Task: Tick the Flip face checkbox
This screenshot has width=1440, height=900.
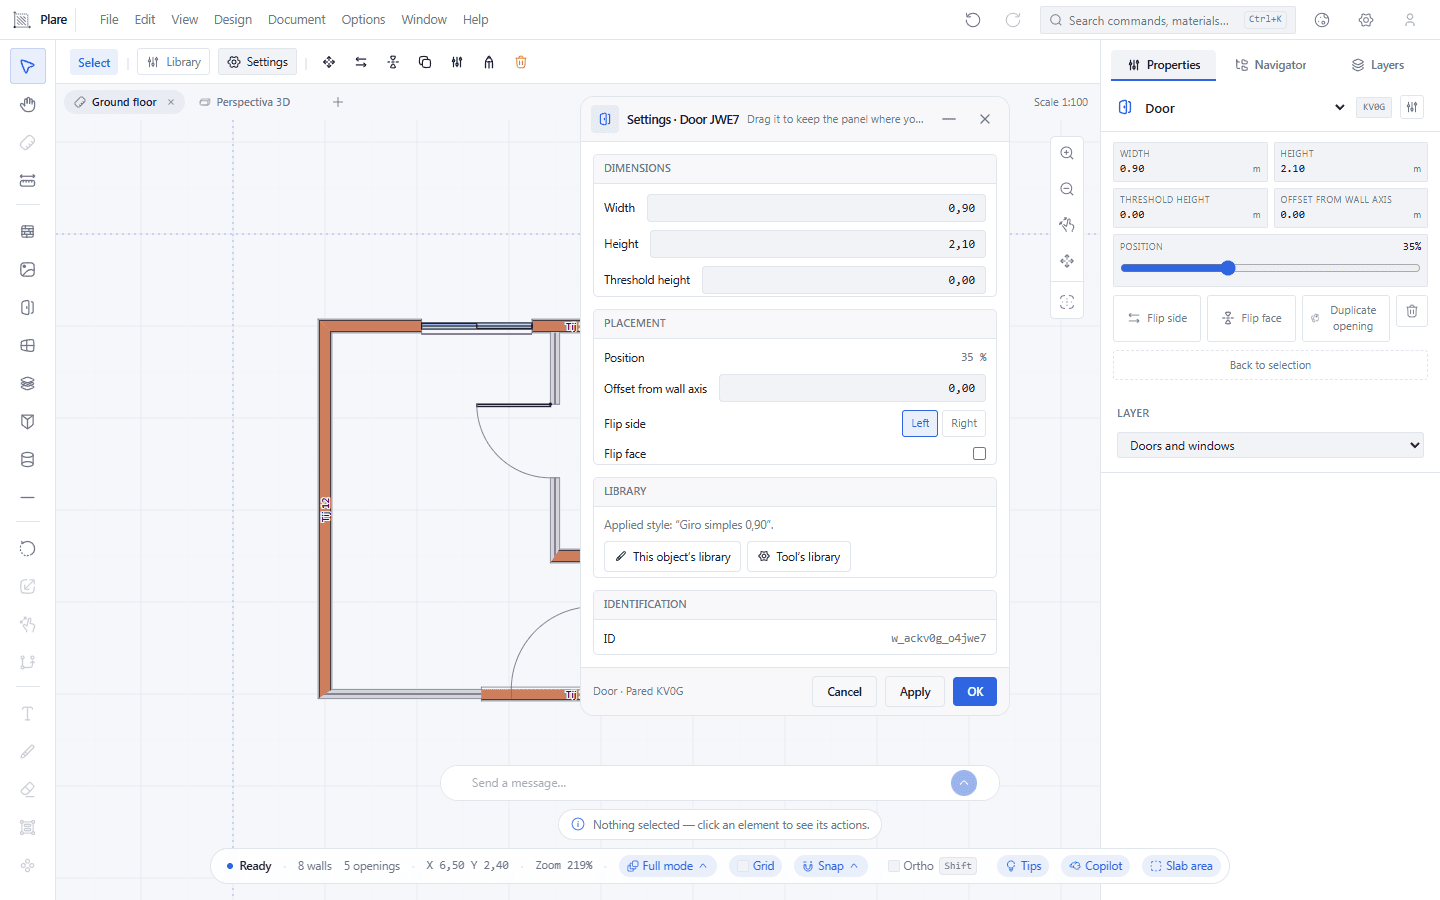Action: 979,454
